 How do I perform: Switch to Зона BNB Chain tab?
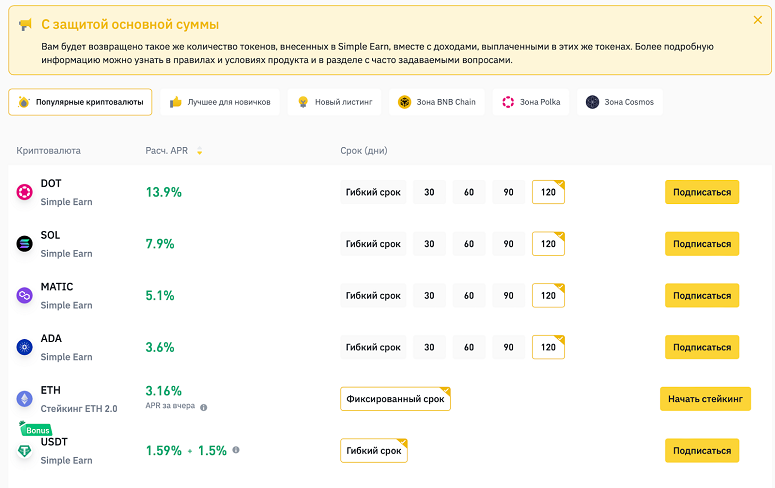(437, 102)
